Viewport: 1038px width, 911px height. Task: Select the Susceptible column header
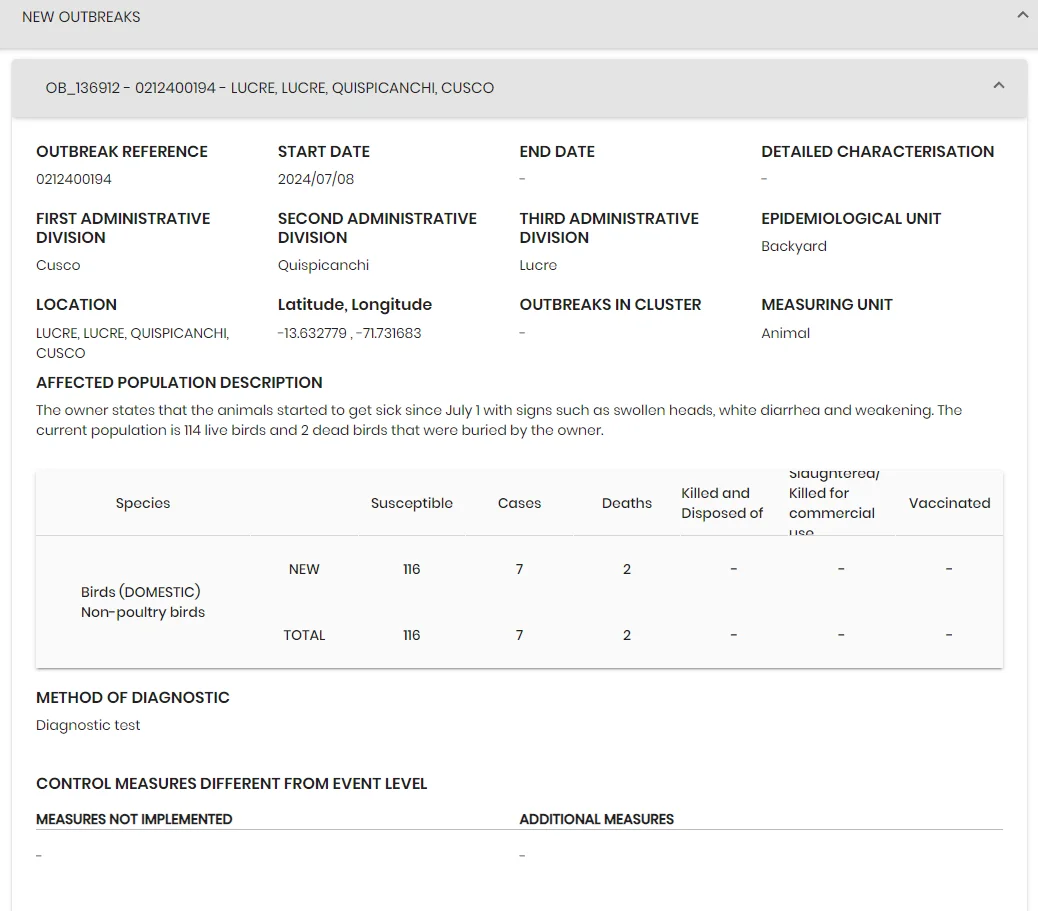coord(412,503)
